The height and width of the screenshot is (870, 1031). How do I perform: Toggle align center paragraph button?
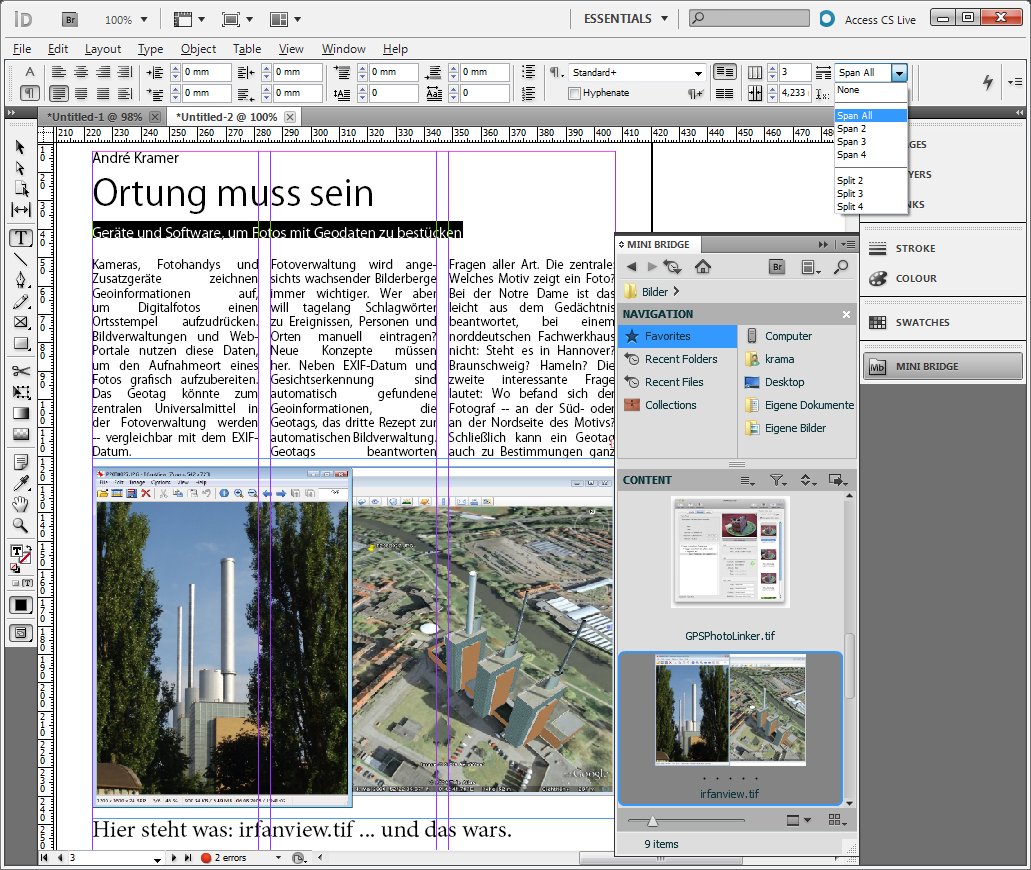click(x=80, y=72)
